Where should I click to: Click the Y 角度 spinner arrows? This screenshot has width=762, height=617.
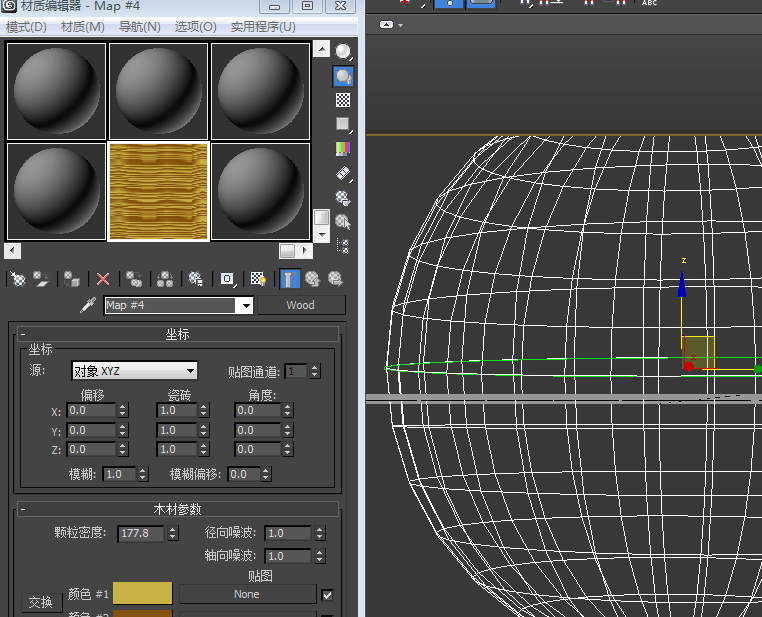click(288, 430)
